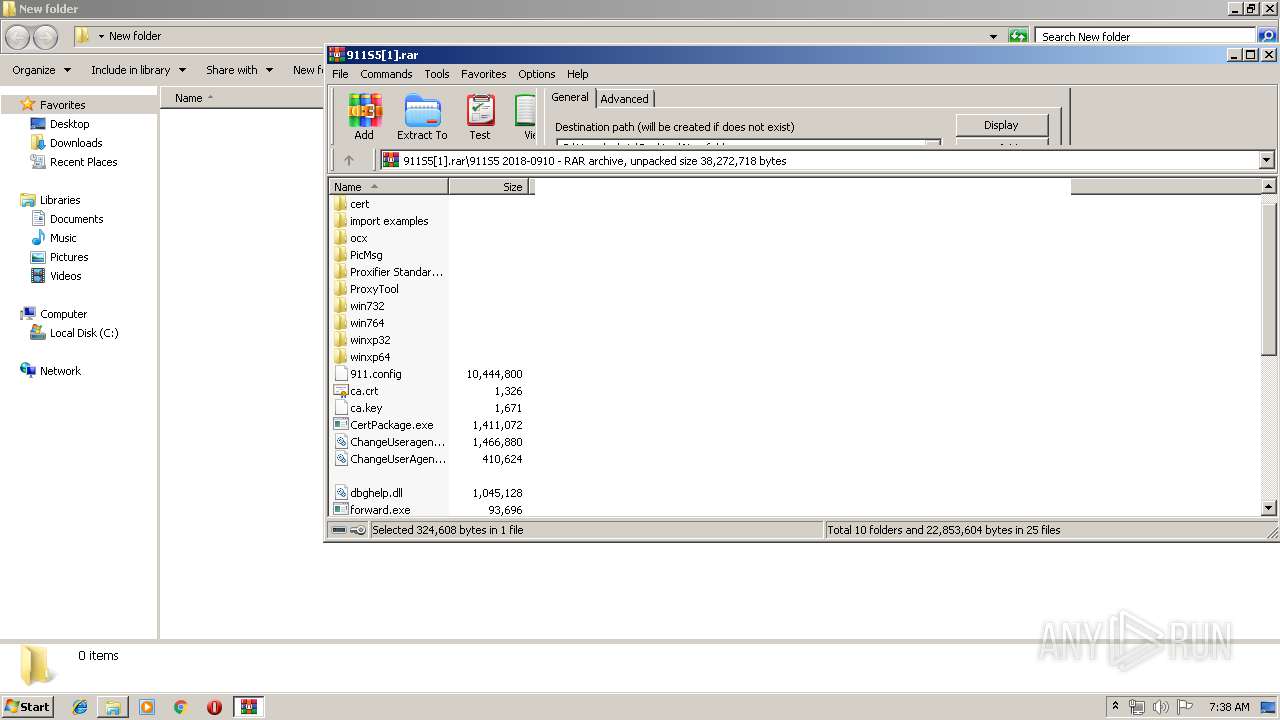Click the Add toolbar icon in WinRAR
Viewport: 1280px width, 720px height.
tap(364, 117)
